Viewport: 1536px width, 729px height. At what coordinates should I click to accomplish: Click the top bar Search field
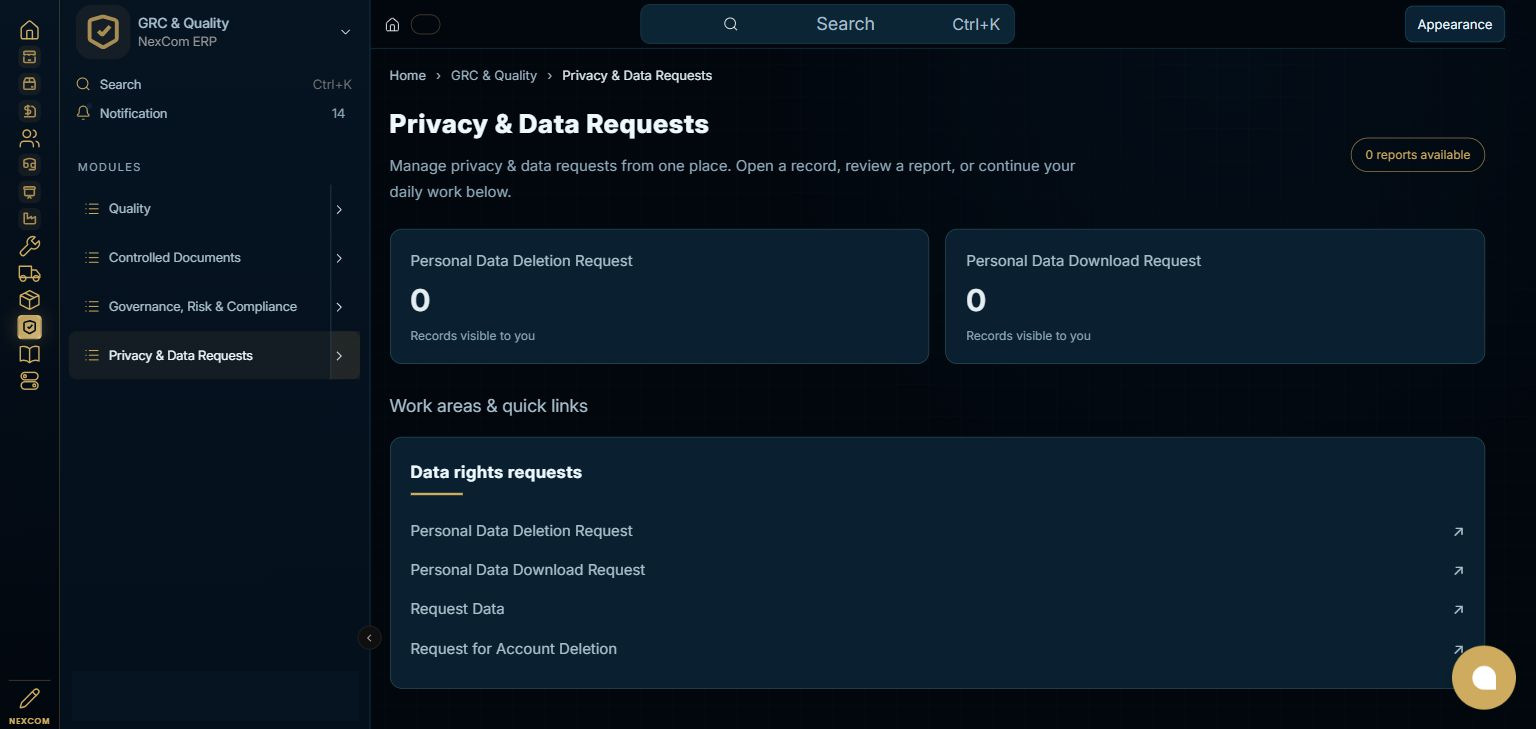tap(827, 24)
